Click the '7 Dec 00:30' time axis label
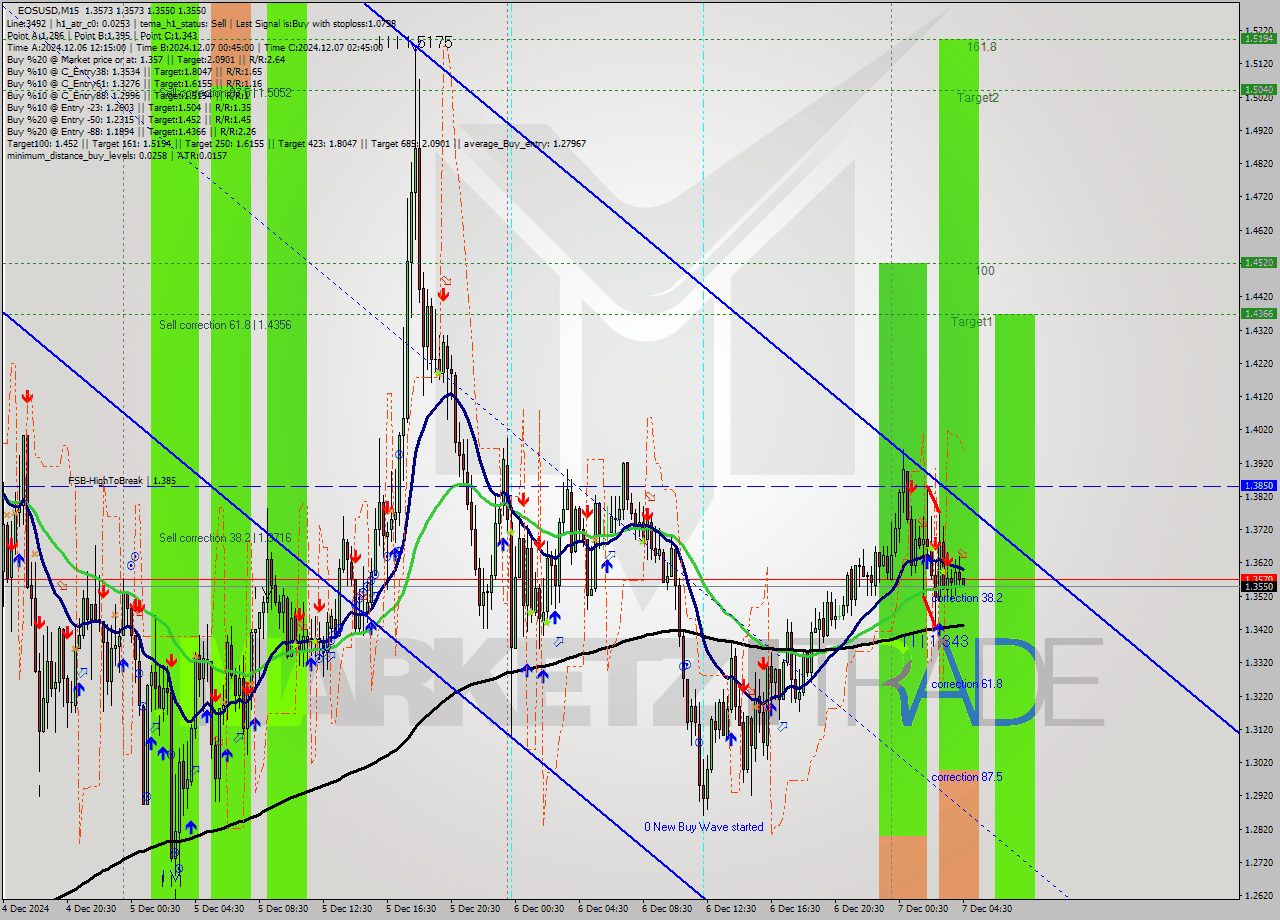Screen dimensions: 1280x920 923,909
